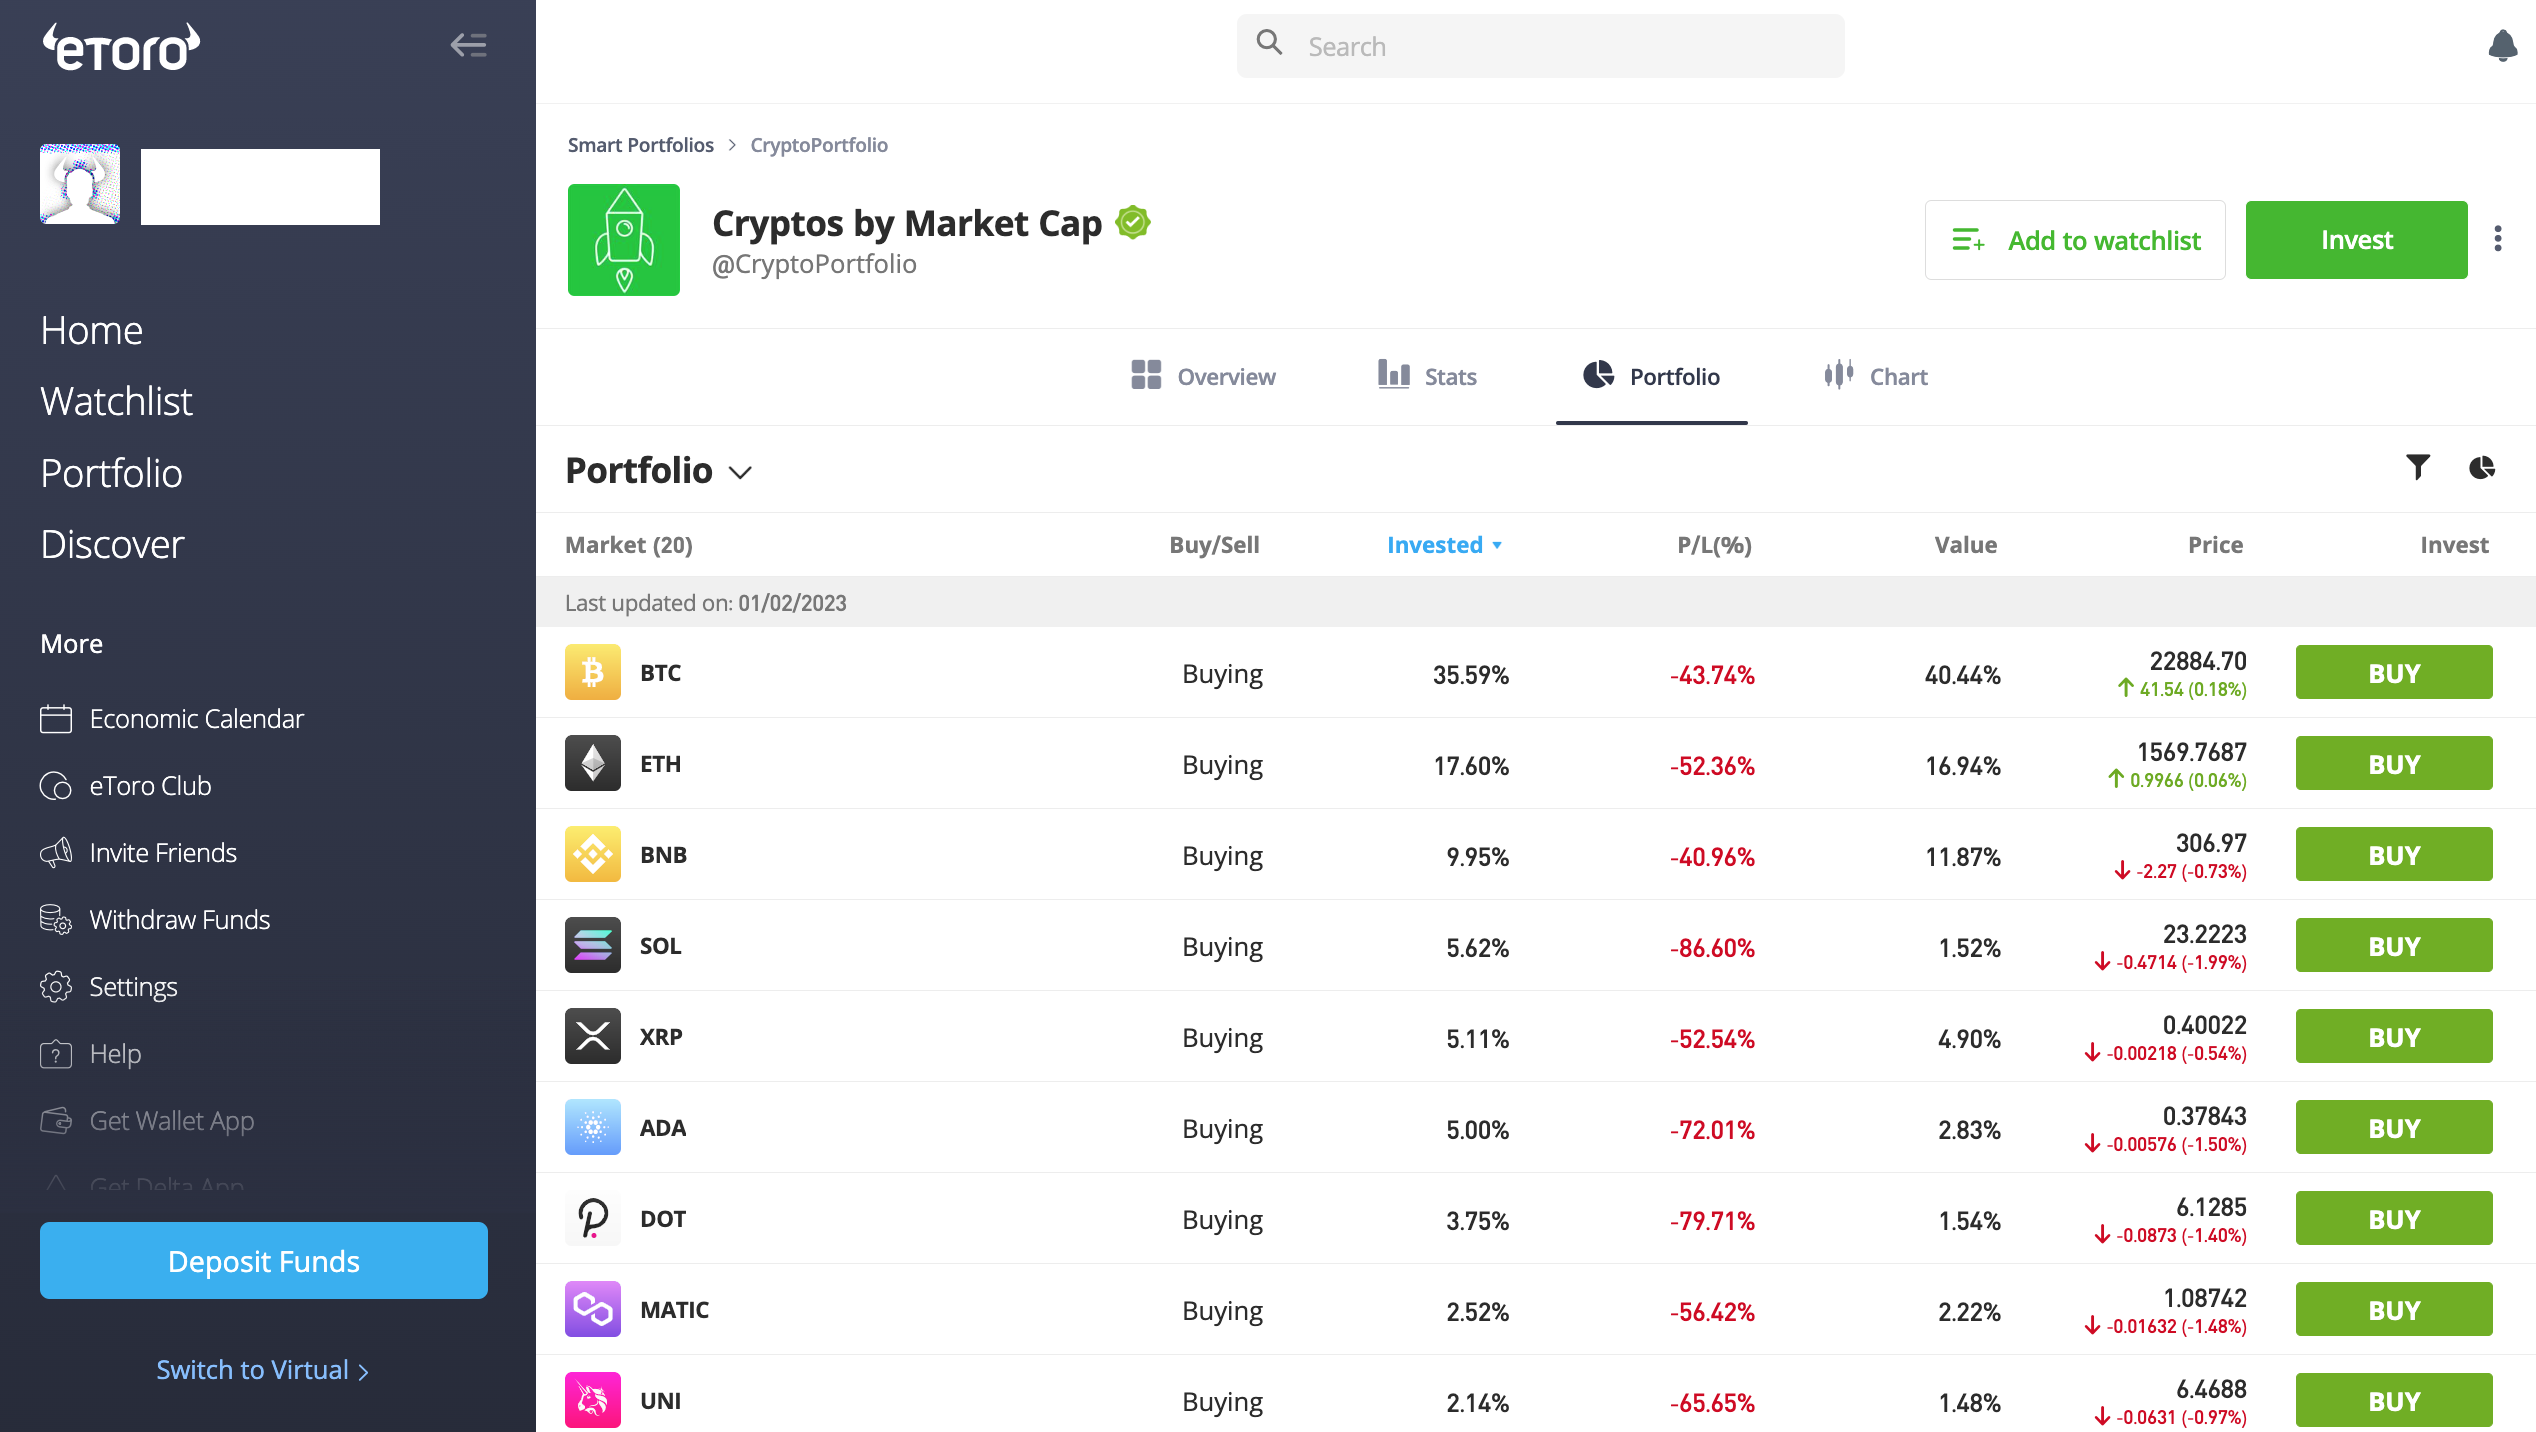Image resolution: width=2536 pixels, height=1432 pixels.
Task: Open the portfolio filter funnel icon
Action: point(2418,468)
